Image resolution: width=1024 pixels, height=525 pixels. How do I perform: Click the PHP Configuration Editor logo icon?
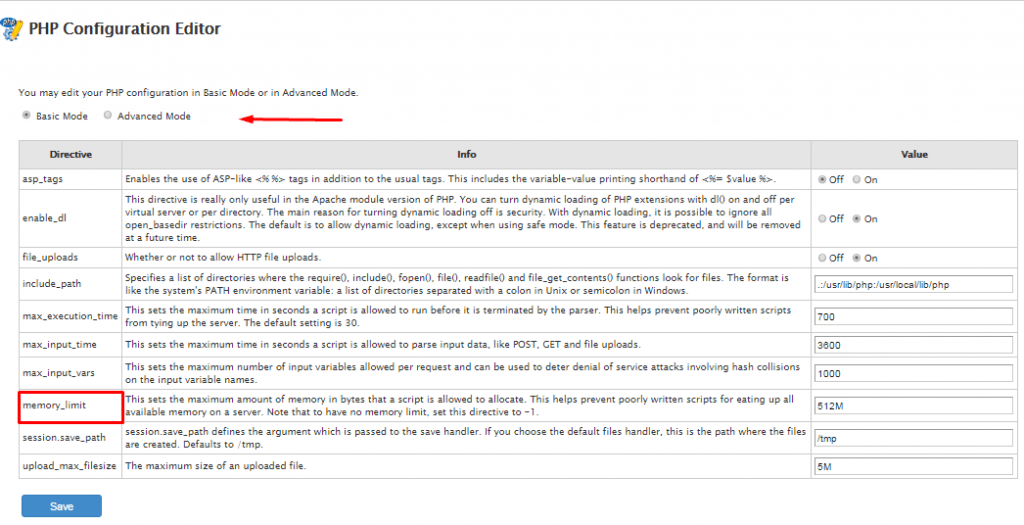point(11,29)
